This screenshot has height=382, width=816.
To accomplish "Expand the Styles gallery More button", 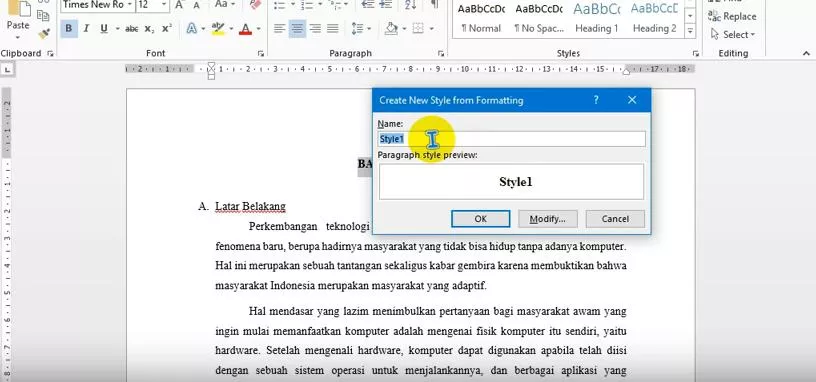I will 690,31.
